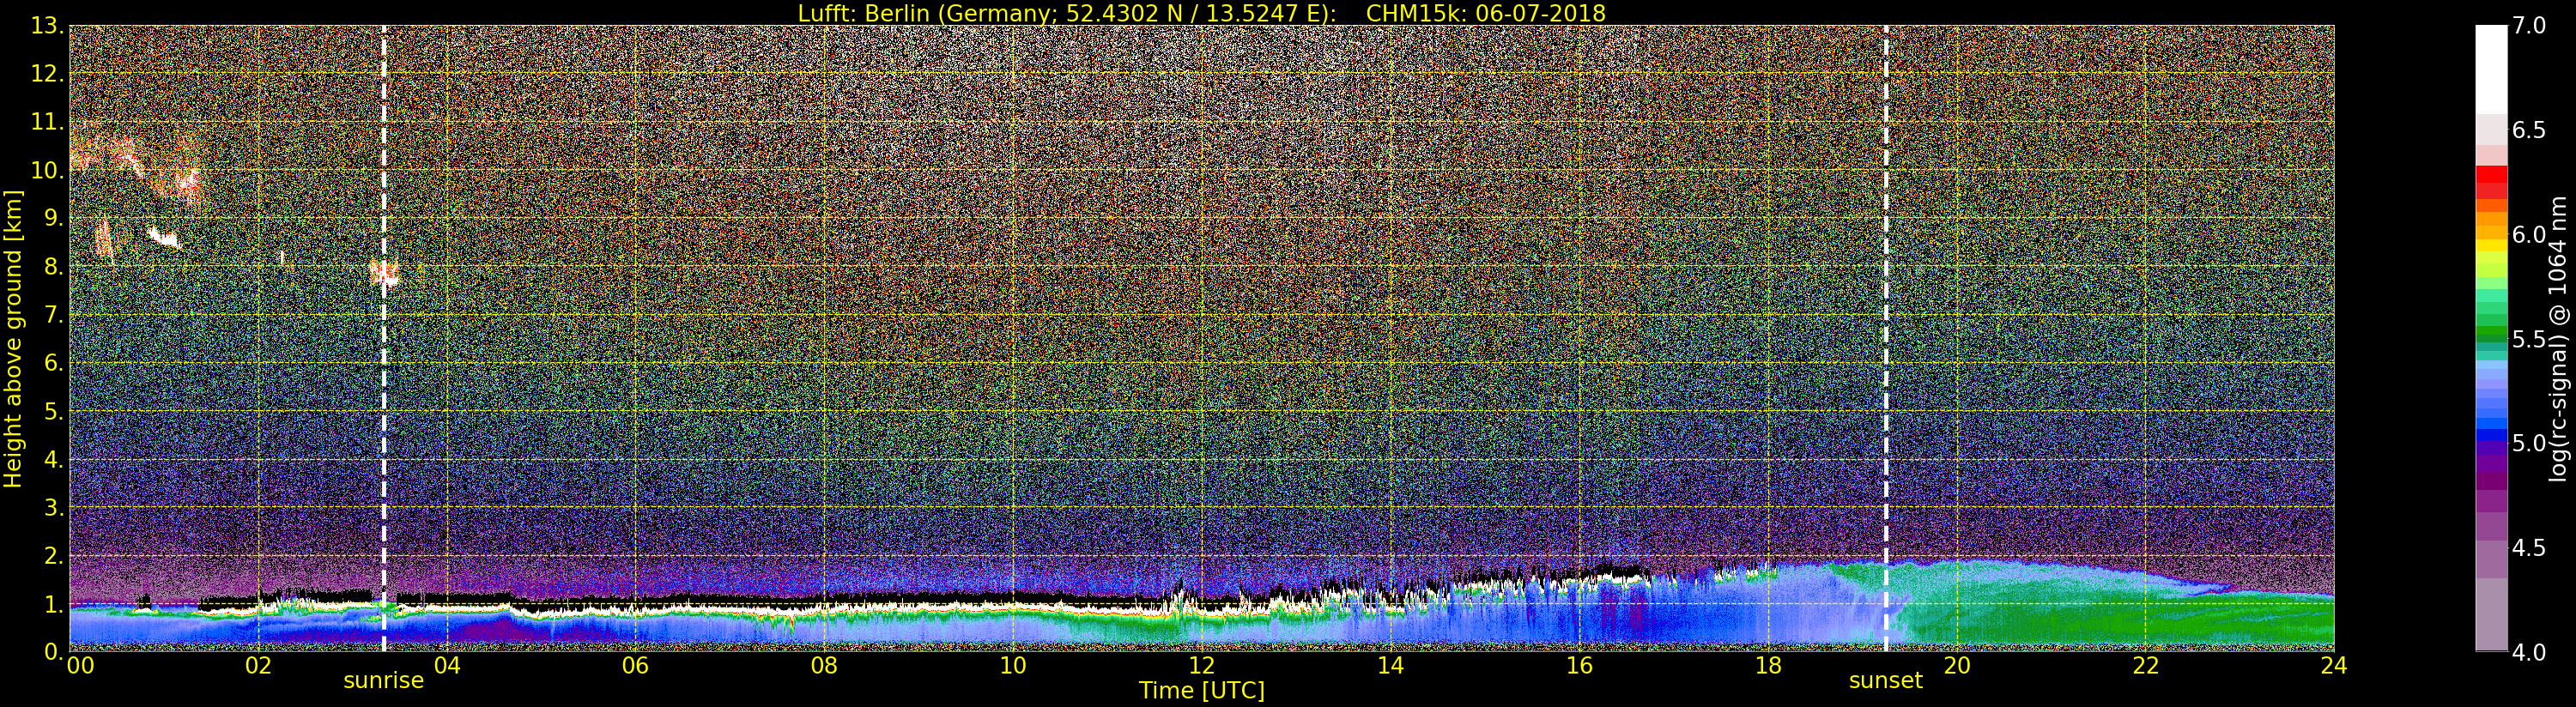Select the '14' time axis tick label

(x=1391, y=665)
